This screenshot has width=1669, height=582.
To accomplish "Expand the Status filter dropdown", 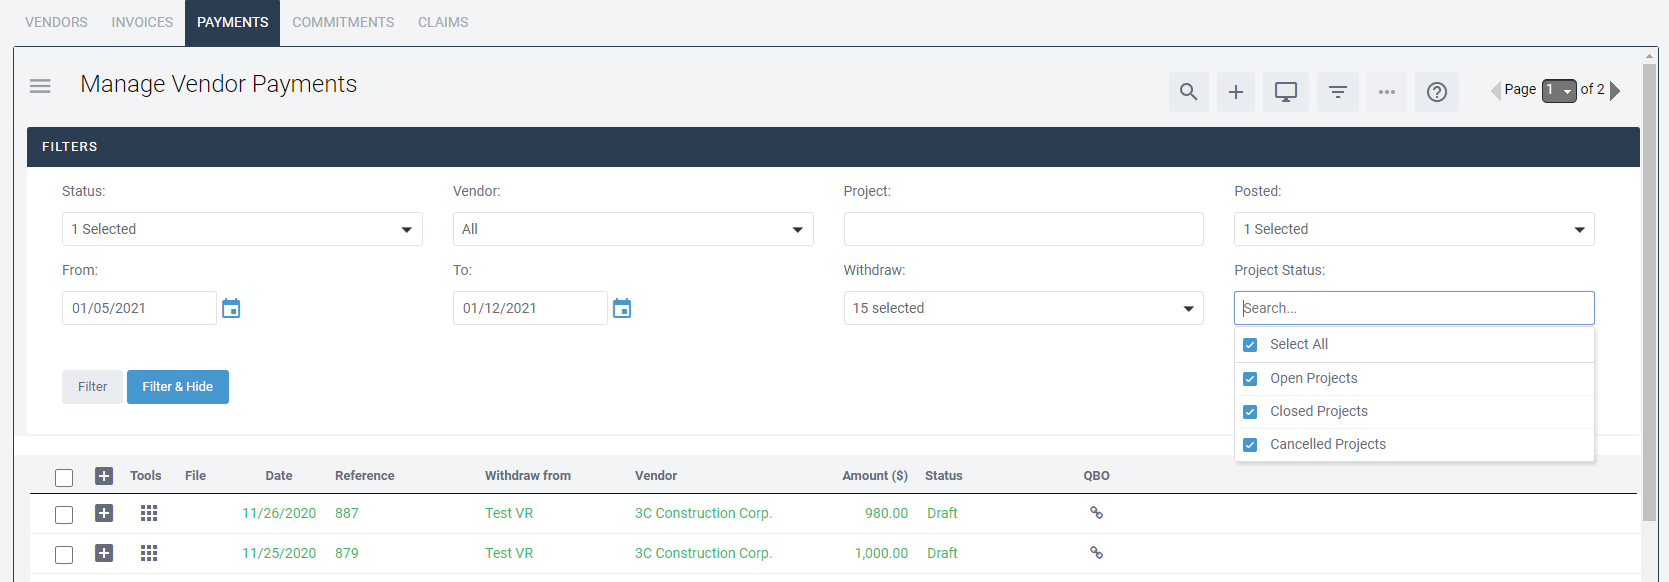I will [242, 229].
